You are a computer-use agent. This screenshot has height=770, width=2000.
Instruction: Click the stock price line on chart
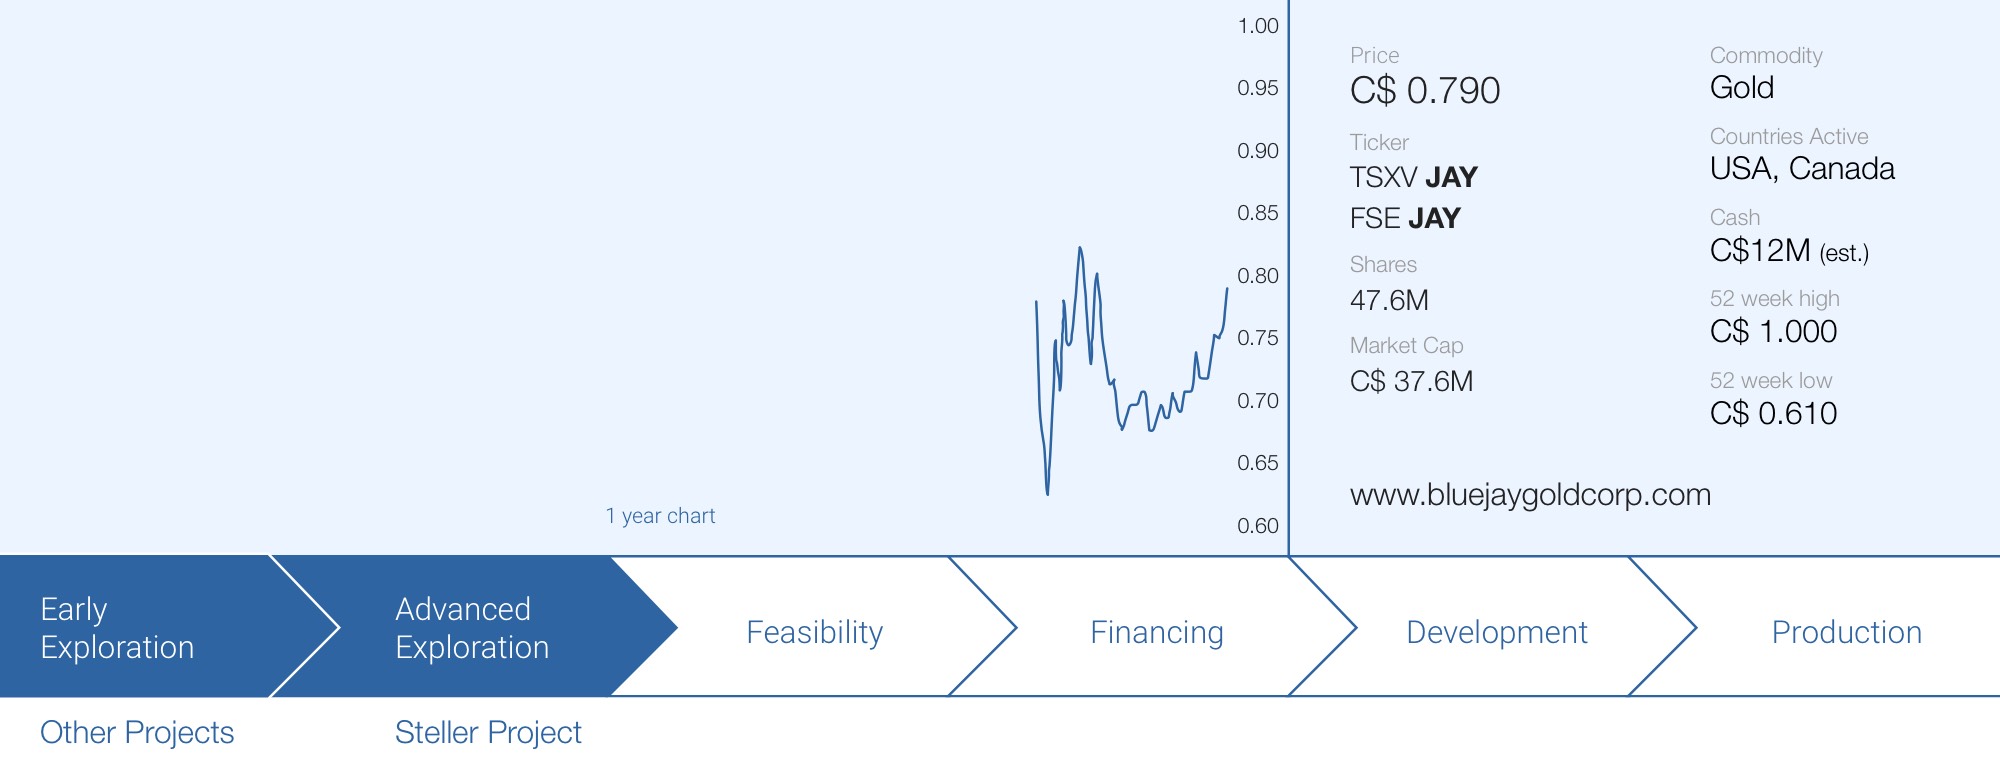(x=1132, y=371)
